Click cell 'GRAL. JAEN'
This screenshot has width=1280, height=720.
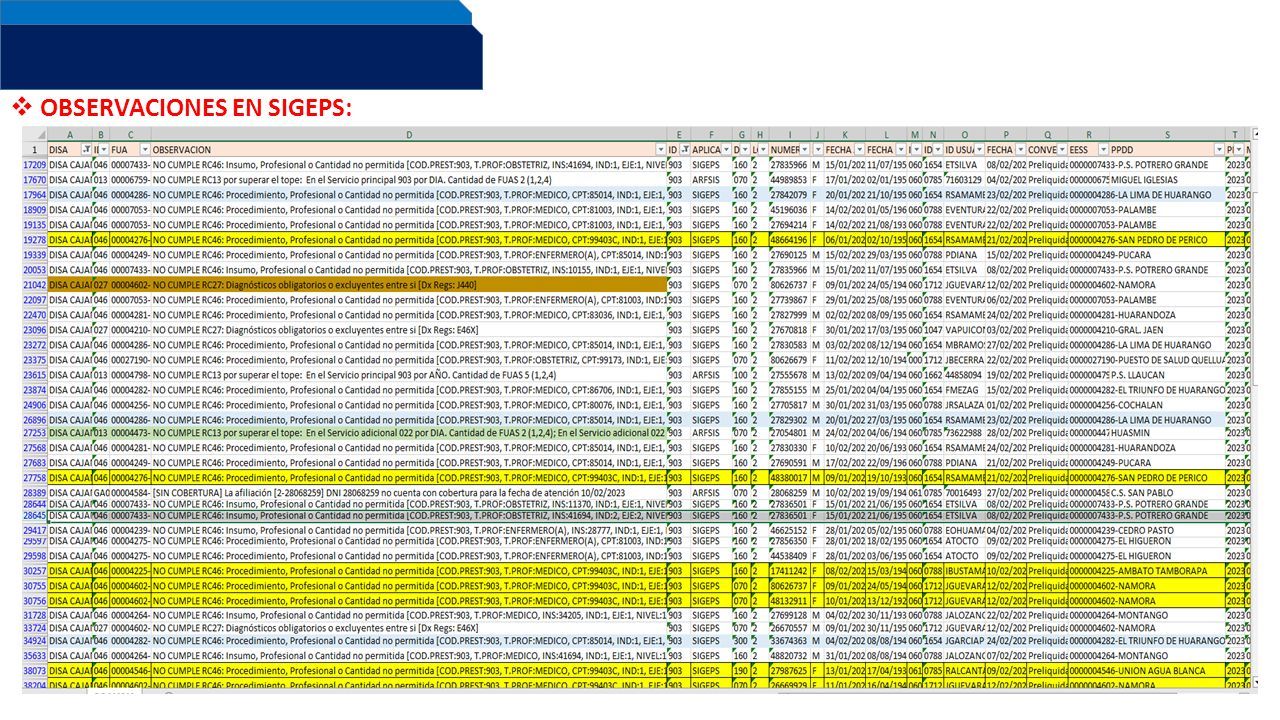[x=1167, y=330]
